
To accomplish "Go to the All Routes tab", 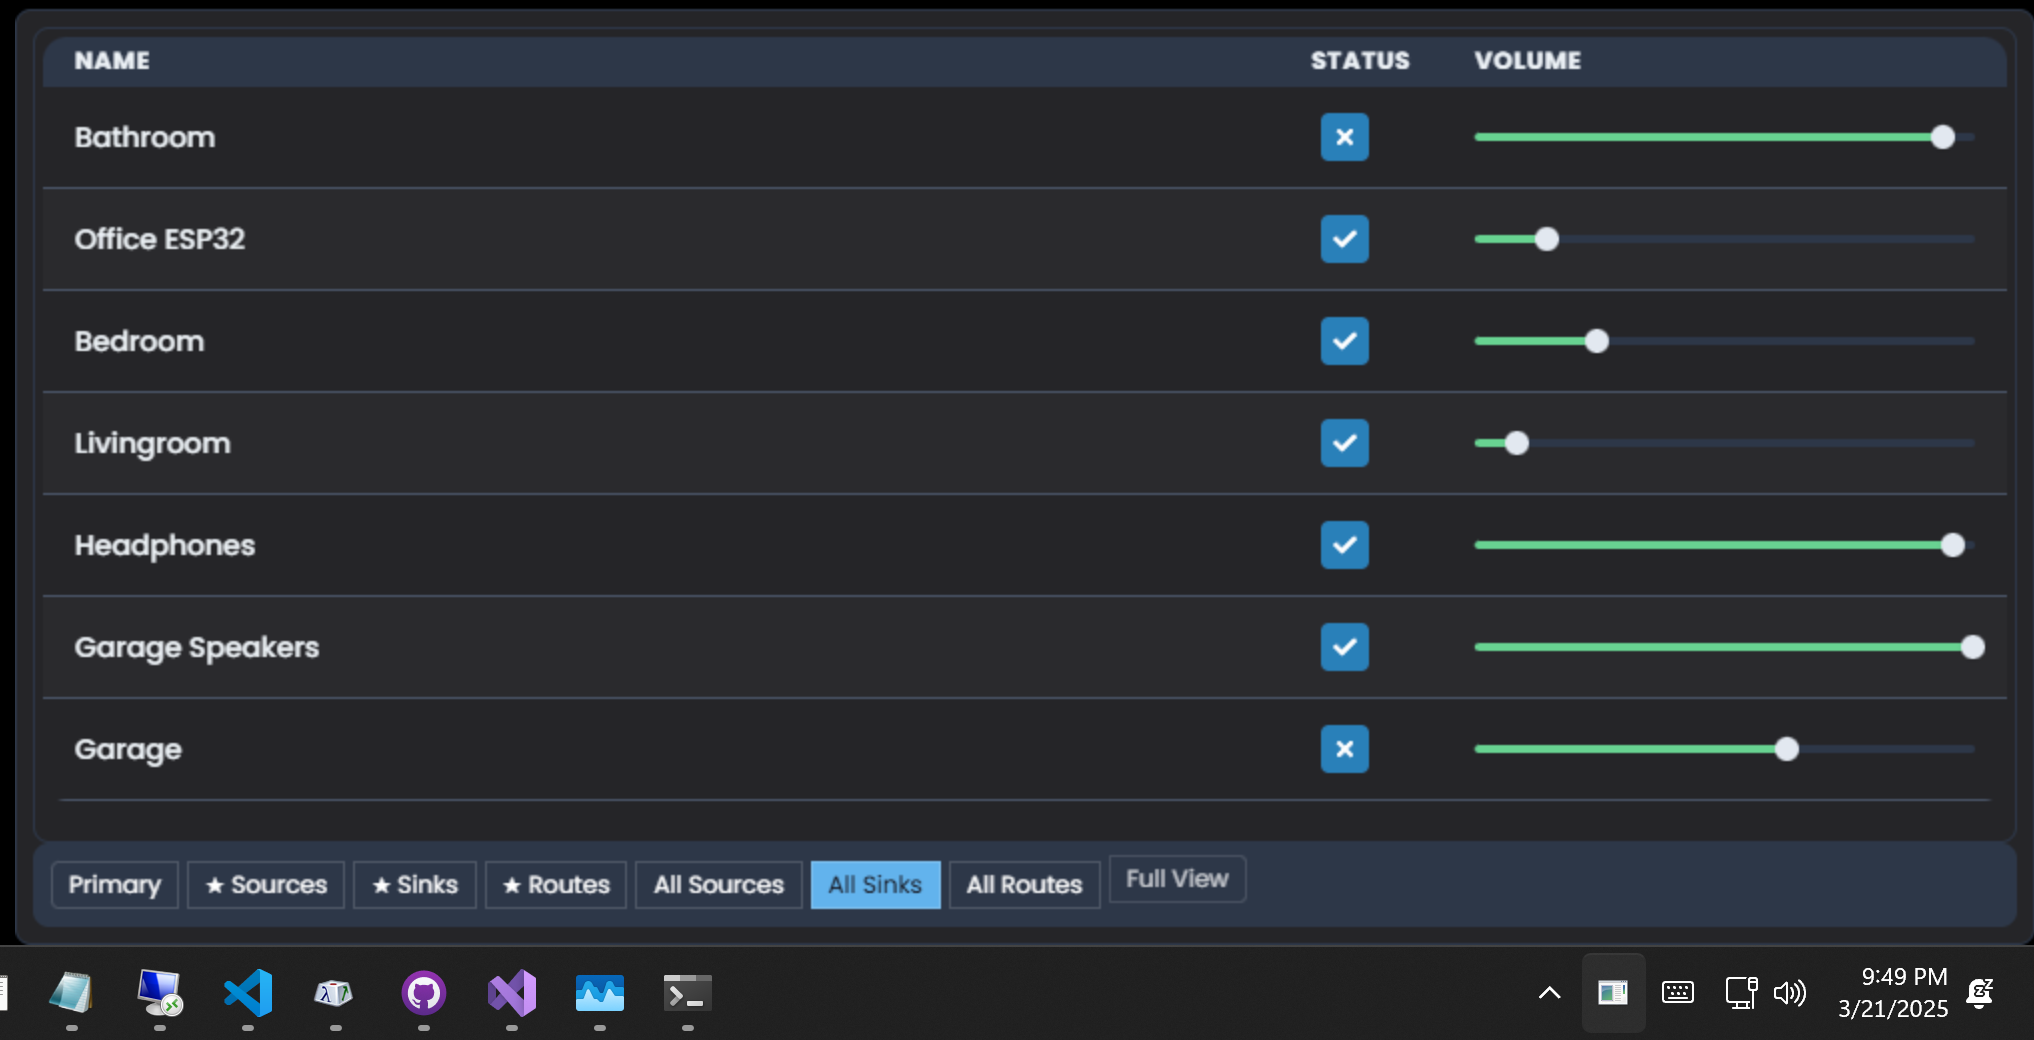I will tap(1025, 885).
